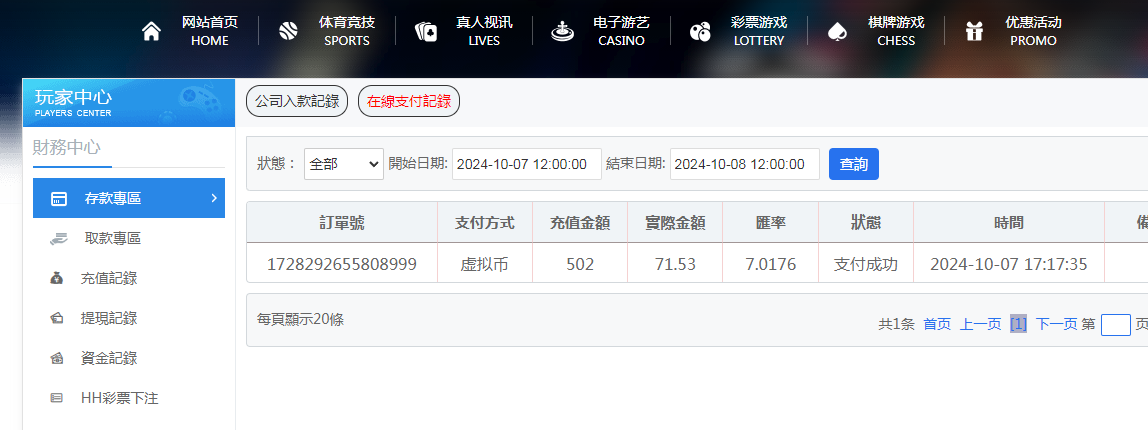Click the 結束日期 end date field
The image size is (1148, 430).
click(x=744, y=164)
